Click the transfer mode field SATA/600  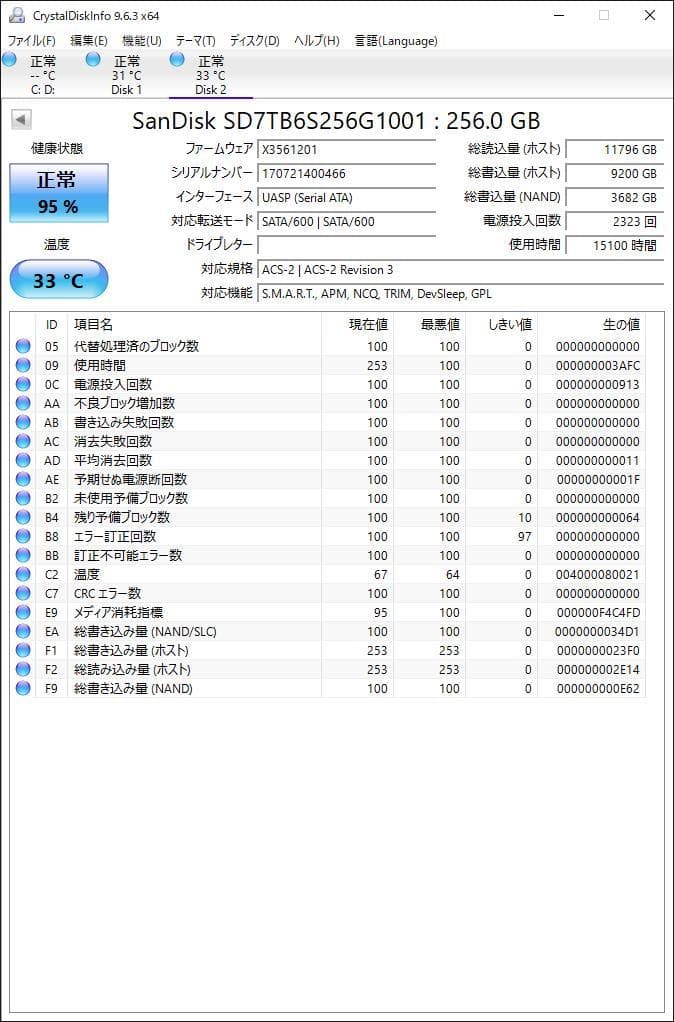tap(347, 222)
